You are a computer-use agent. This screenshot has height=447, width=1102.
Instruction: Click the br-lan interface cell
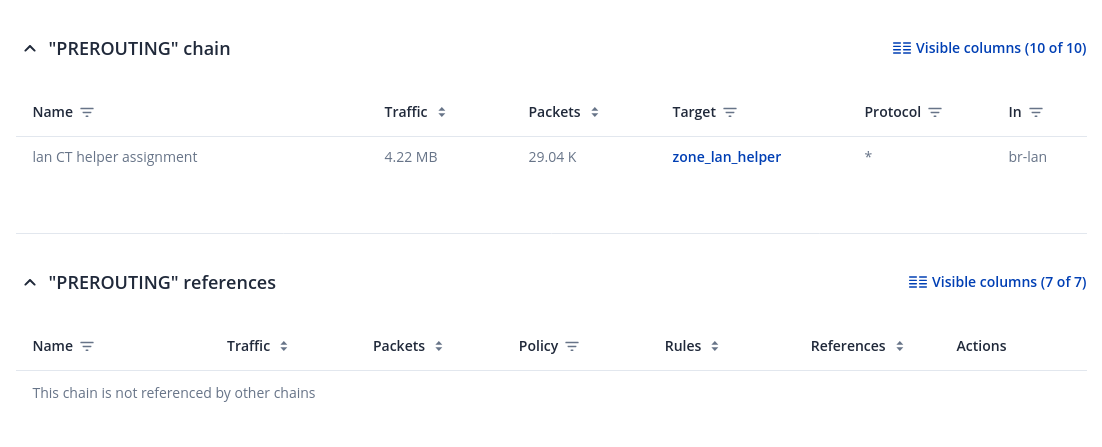(1027, 157)
